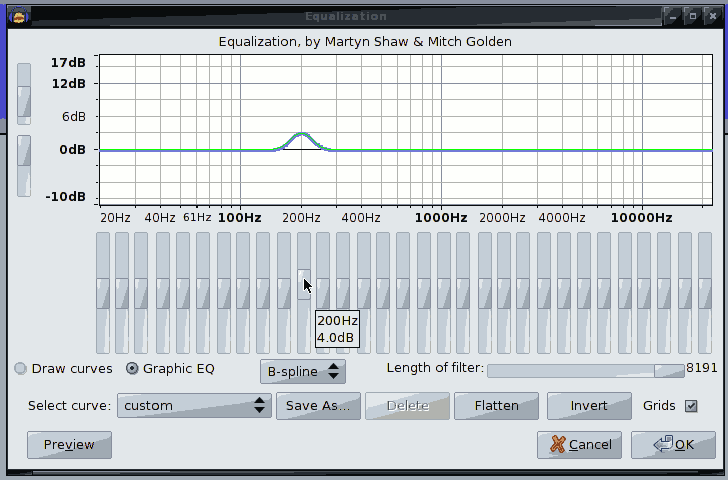
Task: Click the upper maximum dB vertical slider
Action: coord(24,94)
